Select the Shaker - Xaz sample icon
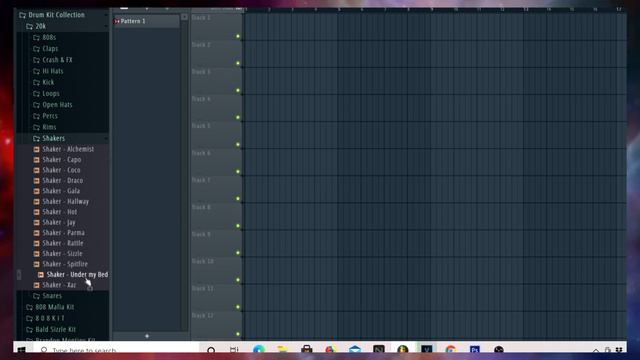The height and width of the screenshot is (360, 640). coord(37,285)
